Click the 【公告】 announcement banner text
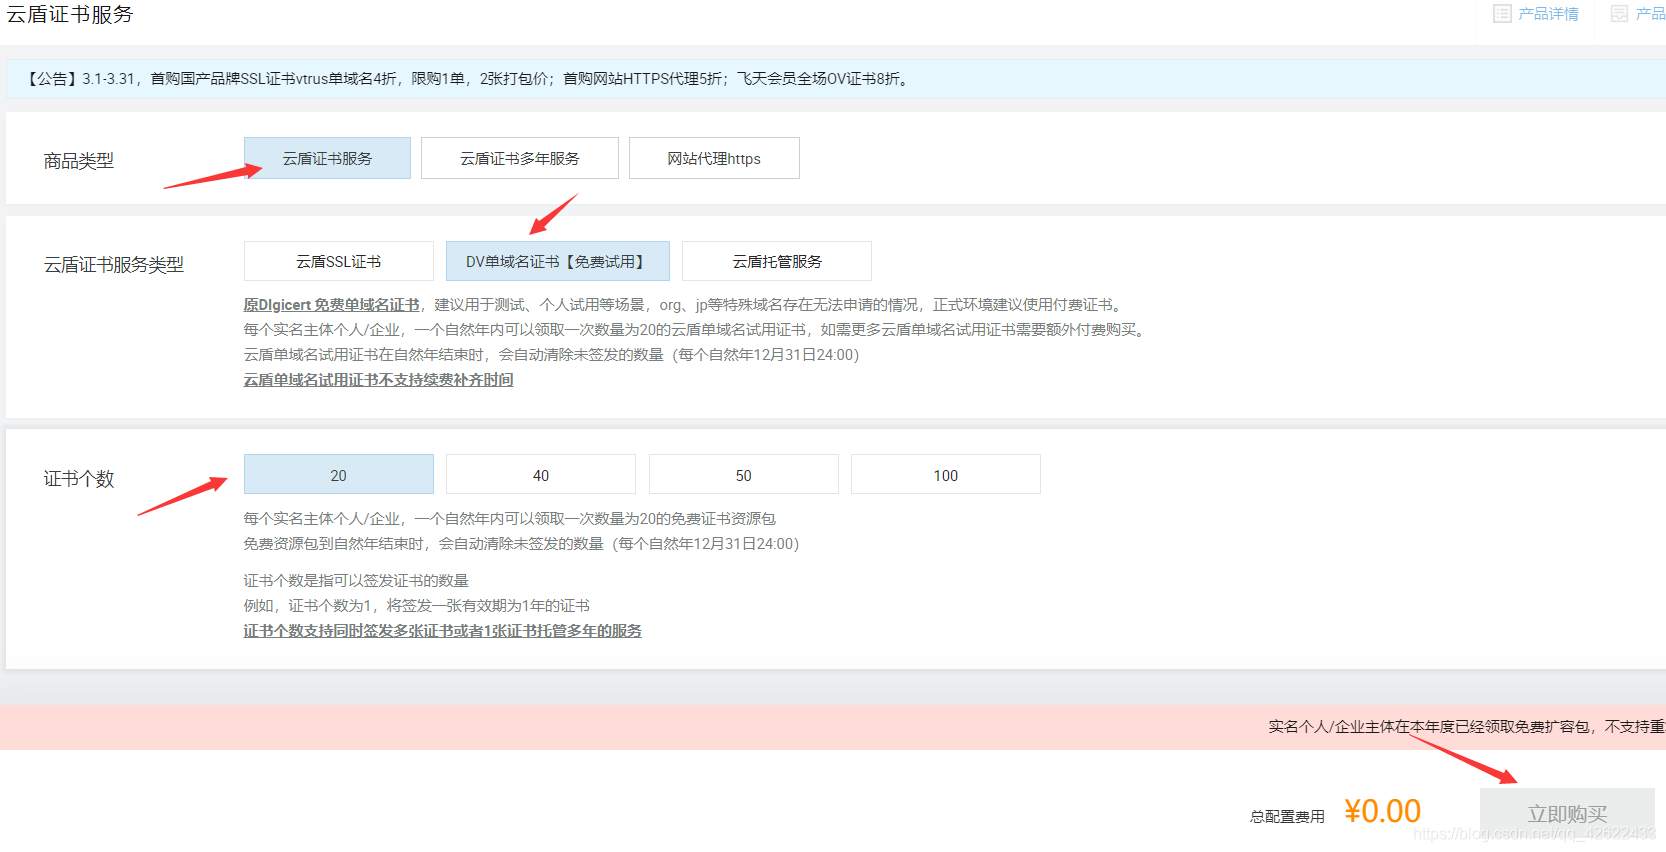 [468, 79]
